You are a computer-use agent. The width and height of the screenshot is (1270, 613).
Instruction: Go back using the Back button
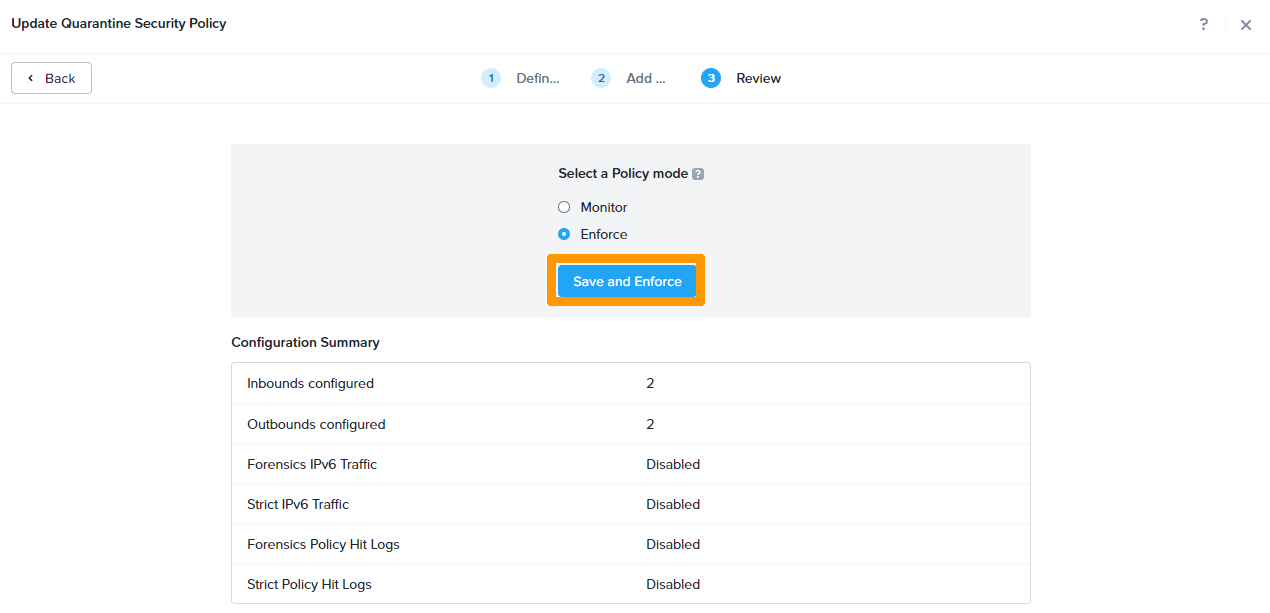pyautogui.click(x=51, y=77)
